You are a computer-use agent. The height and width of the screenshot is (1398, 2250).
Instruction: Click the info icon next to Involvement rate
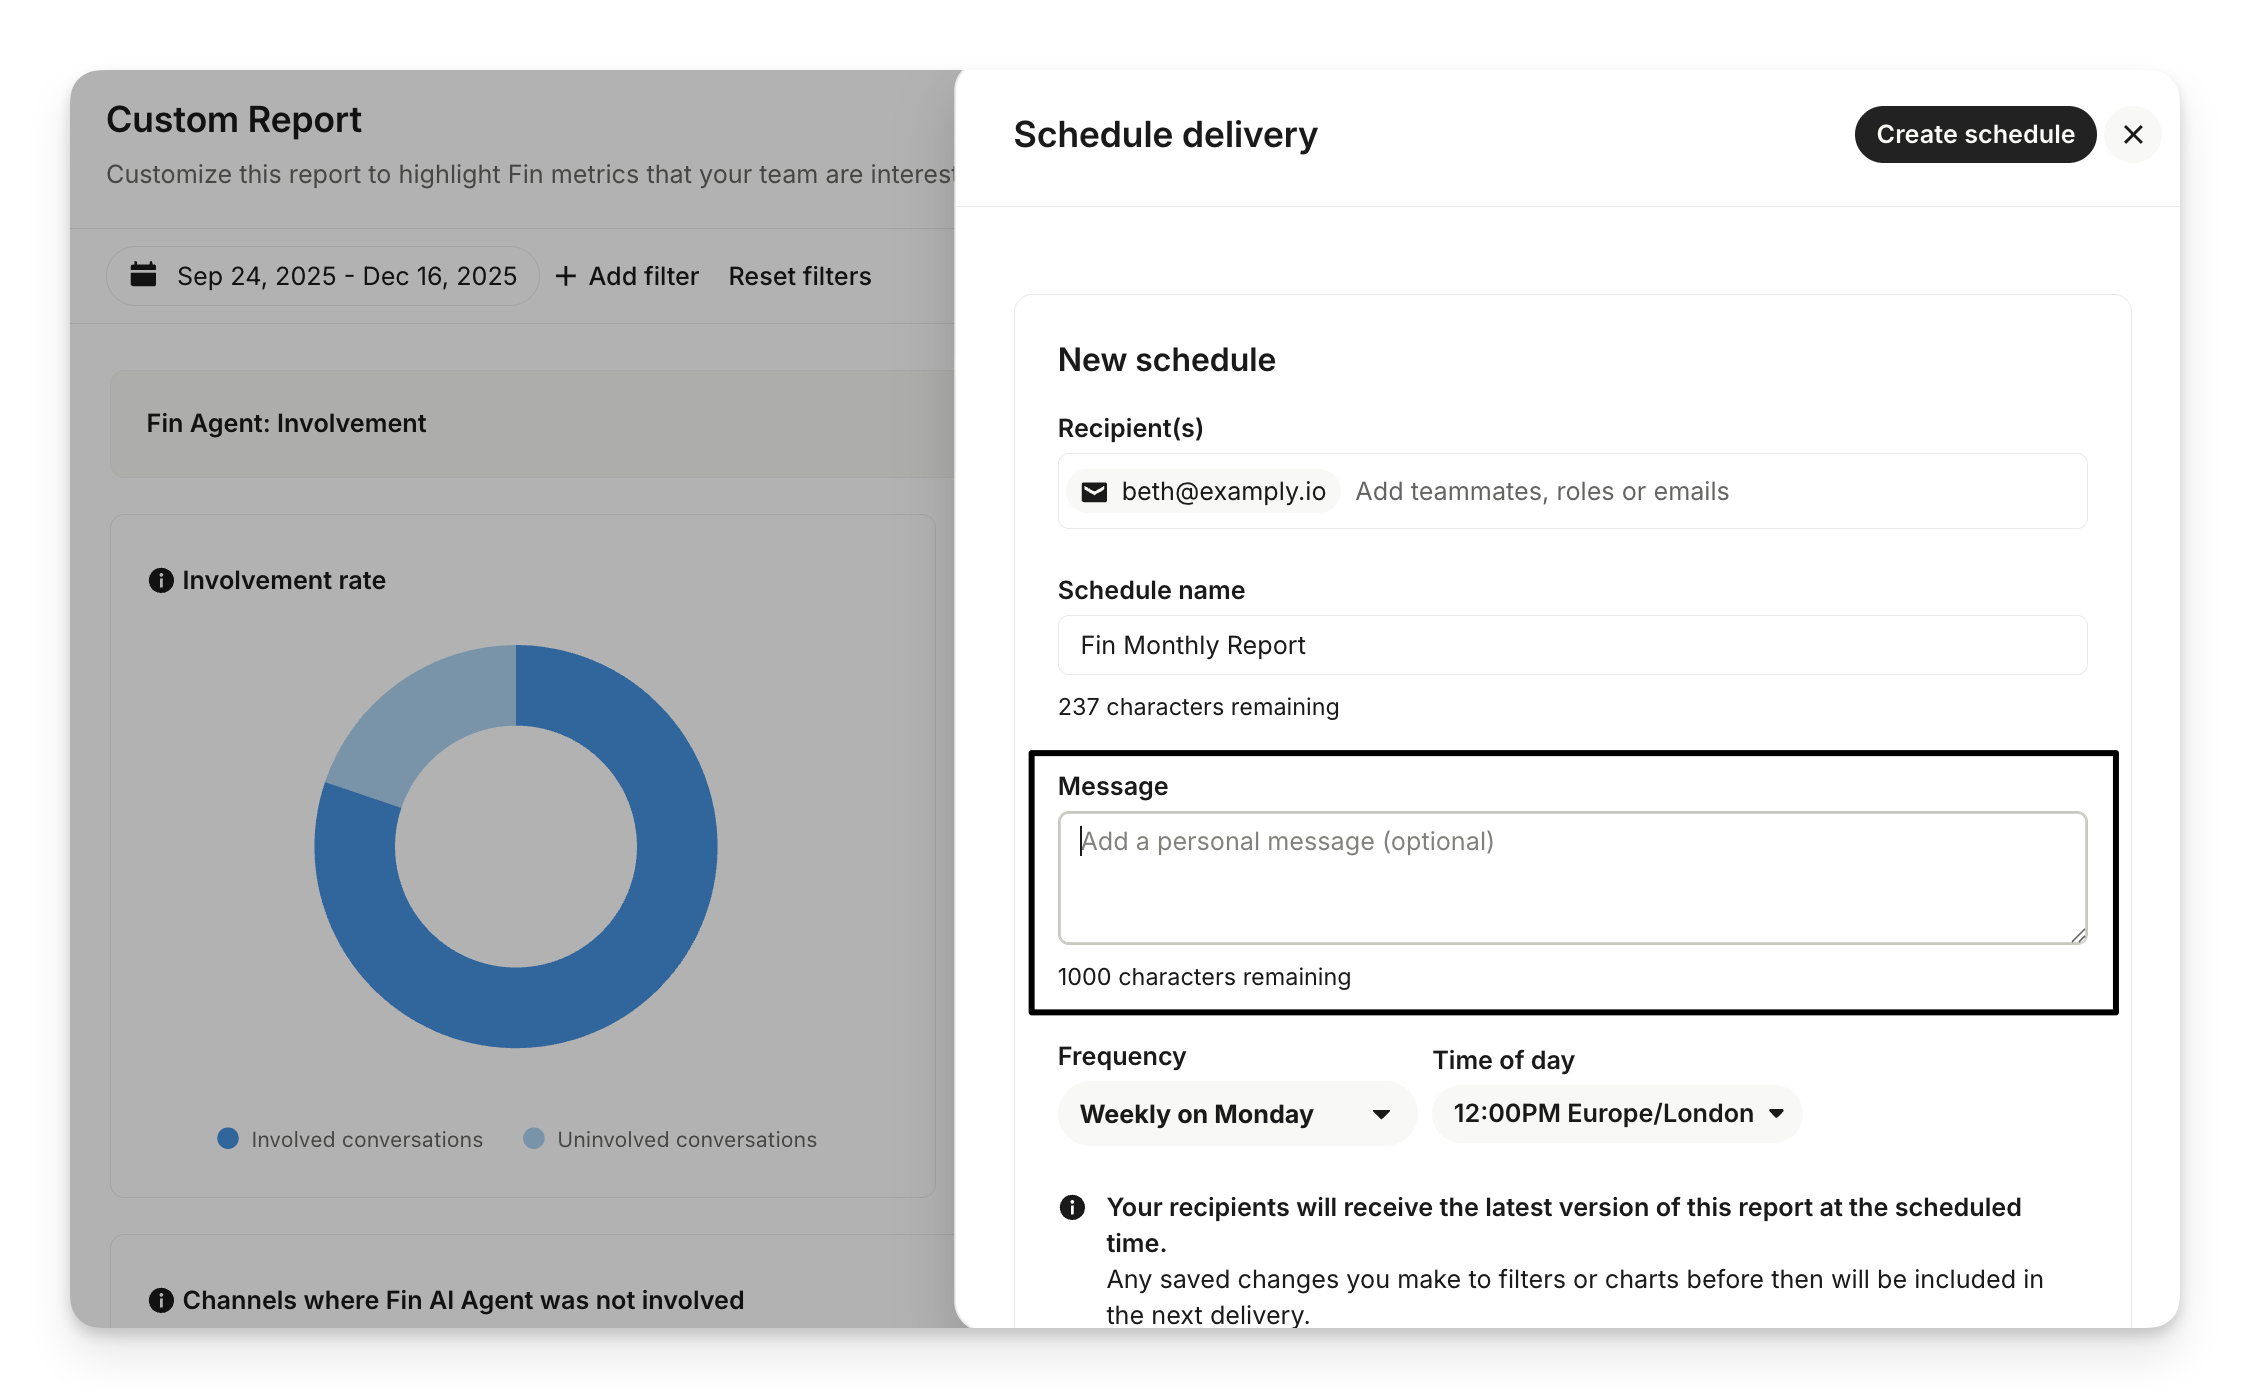click(x=161, y=581)
